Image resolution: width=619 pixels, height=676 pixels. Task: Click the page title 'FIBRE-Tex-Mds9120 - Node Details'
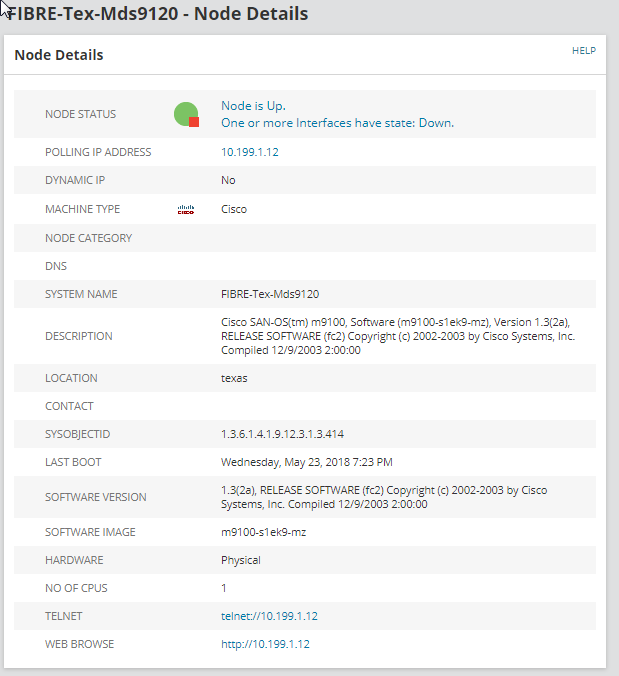[x=157, y=14]
